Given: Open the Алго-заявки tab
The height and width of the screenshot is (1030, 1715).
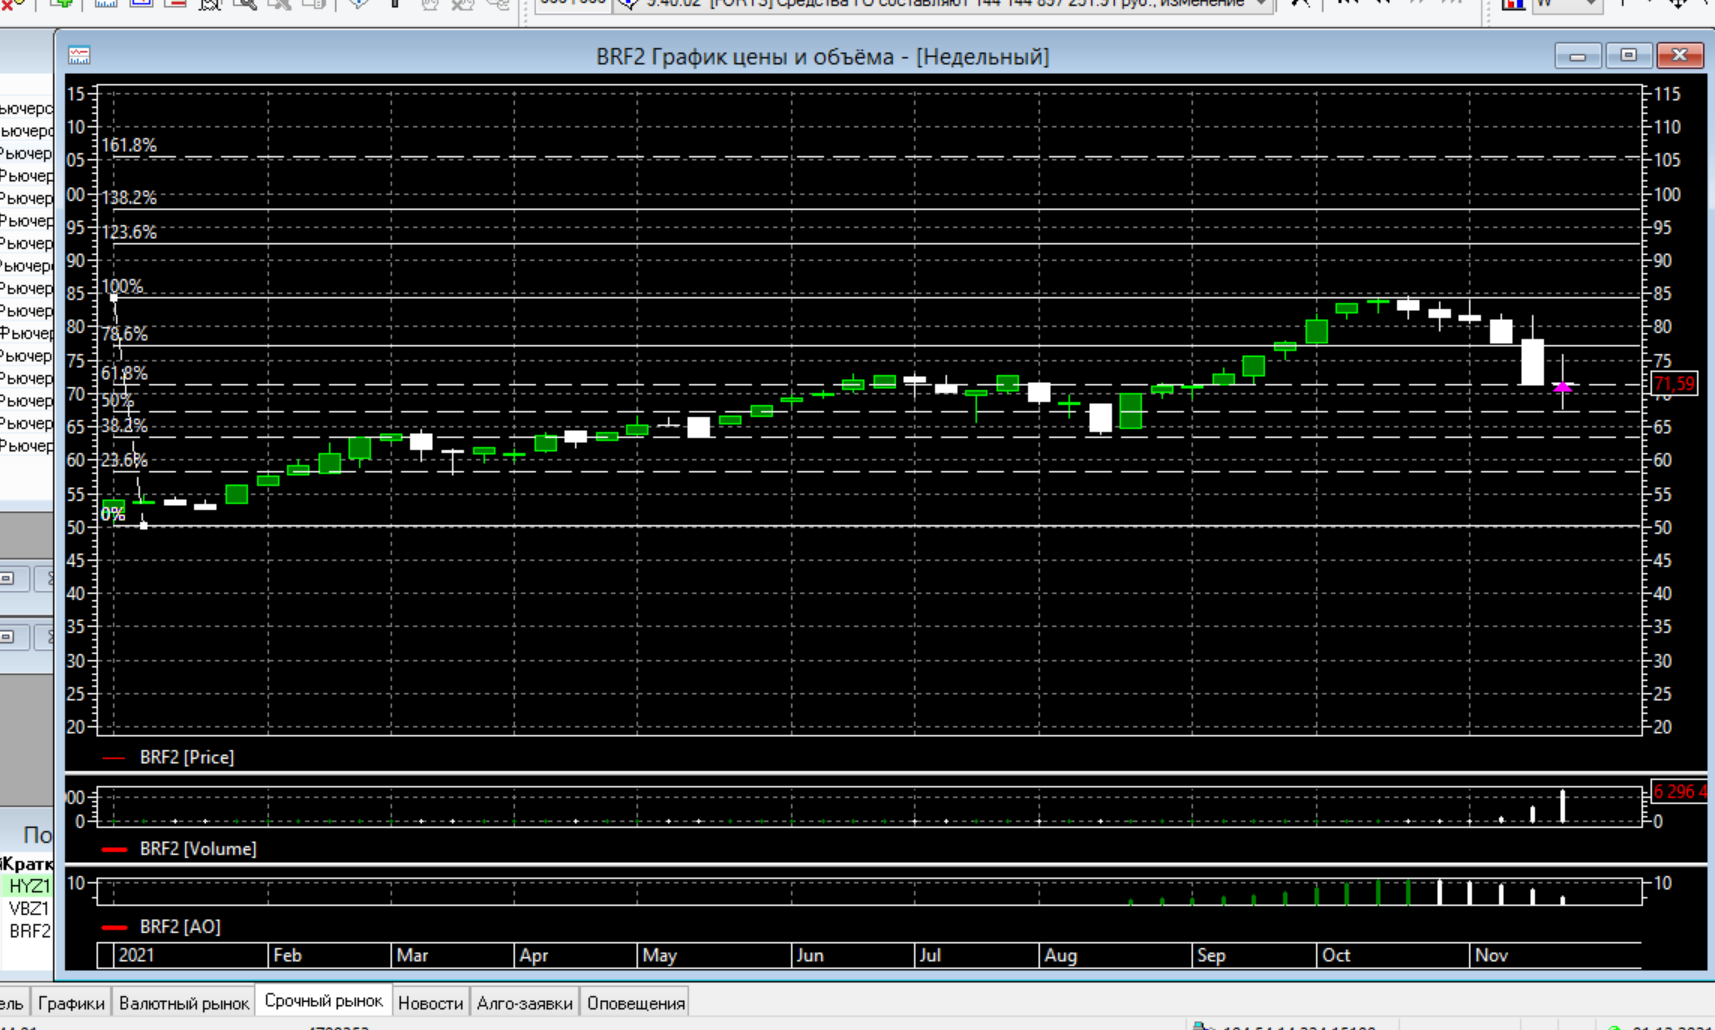Looking at the screenshot, I should pyautogui.click(x=524, y=1003).
